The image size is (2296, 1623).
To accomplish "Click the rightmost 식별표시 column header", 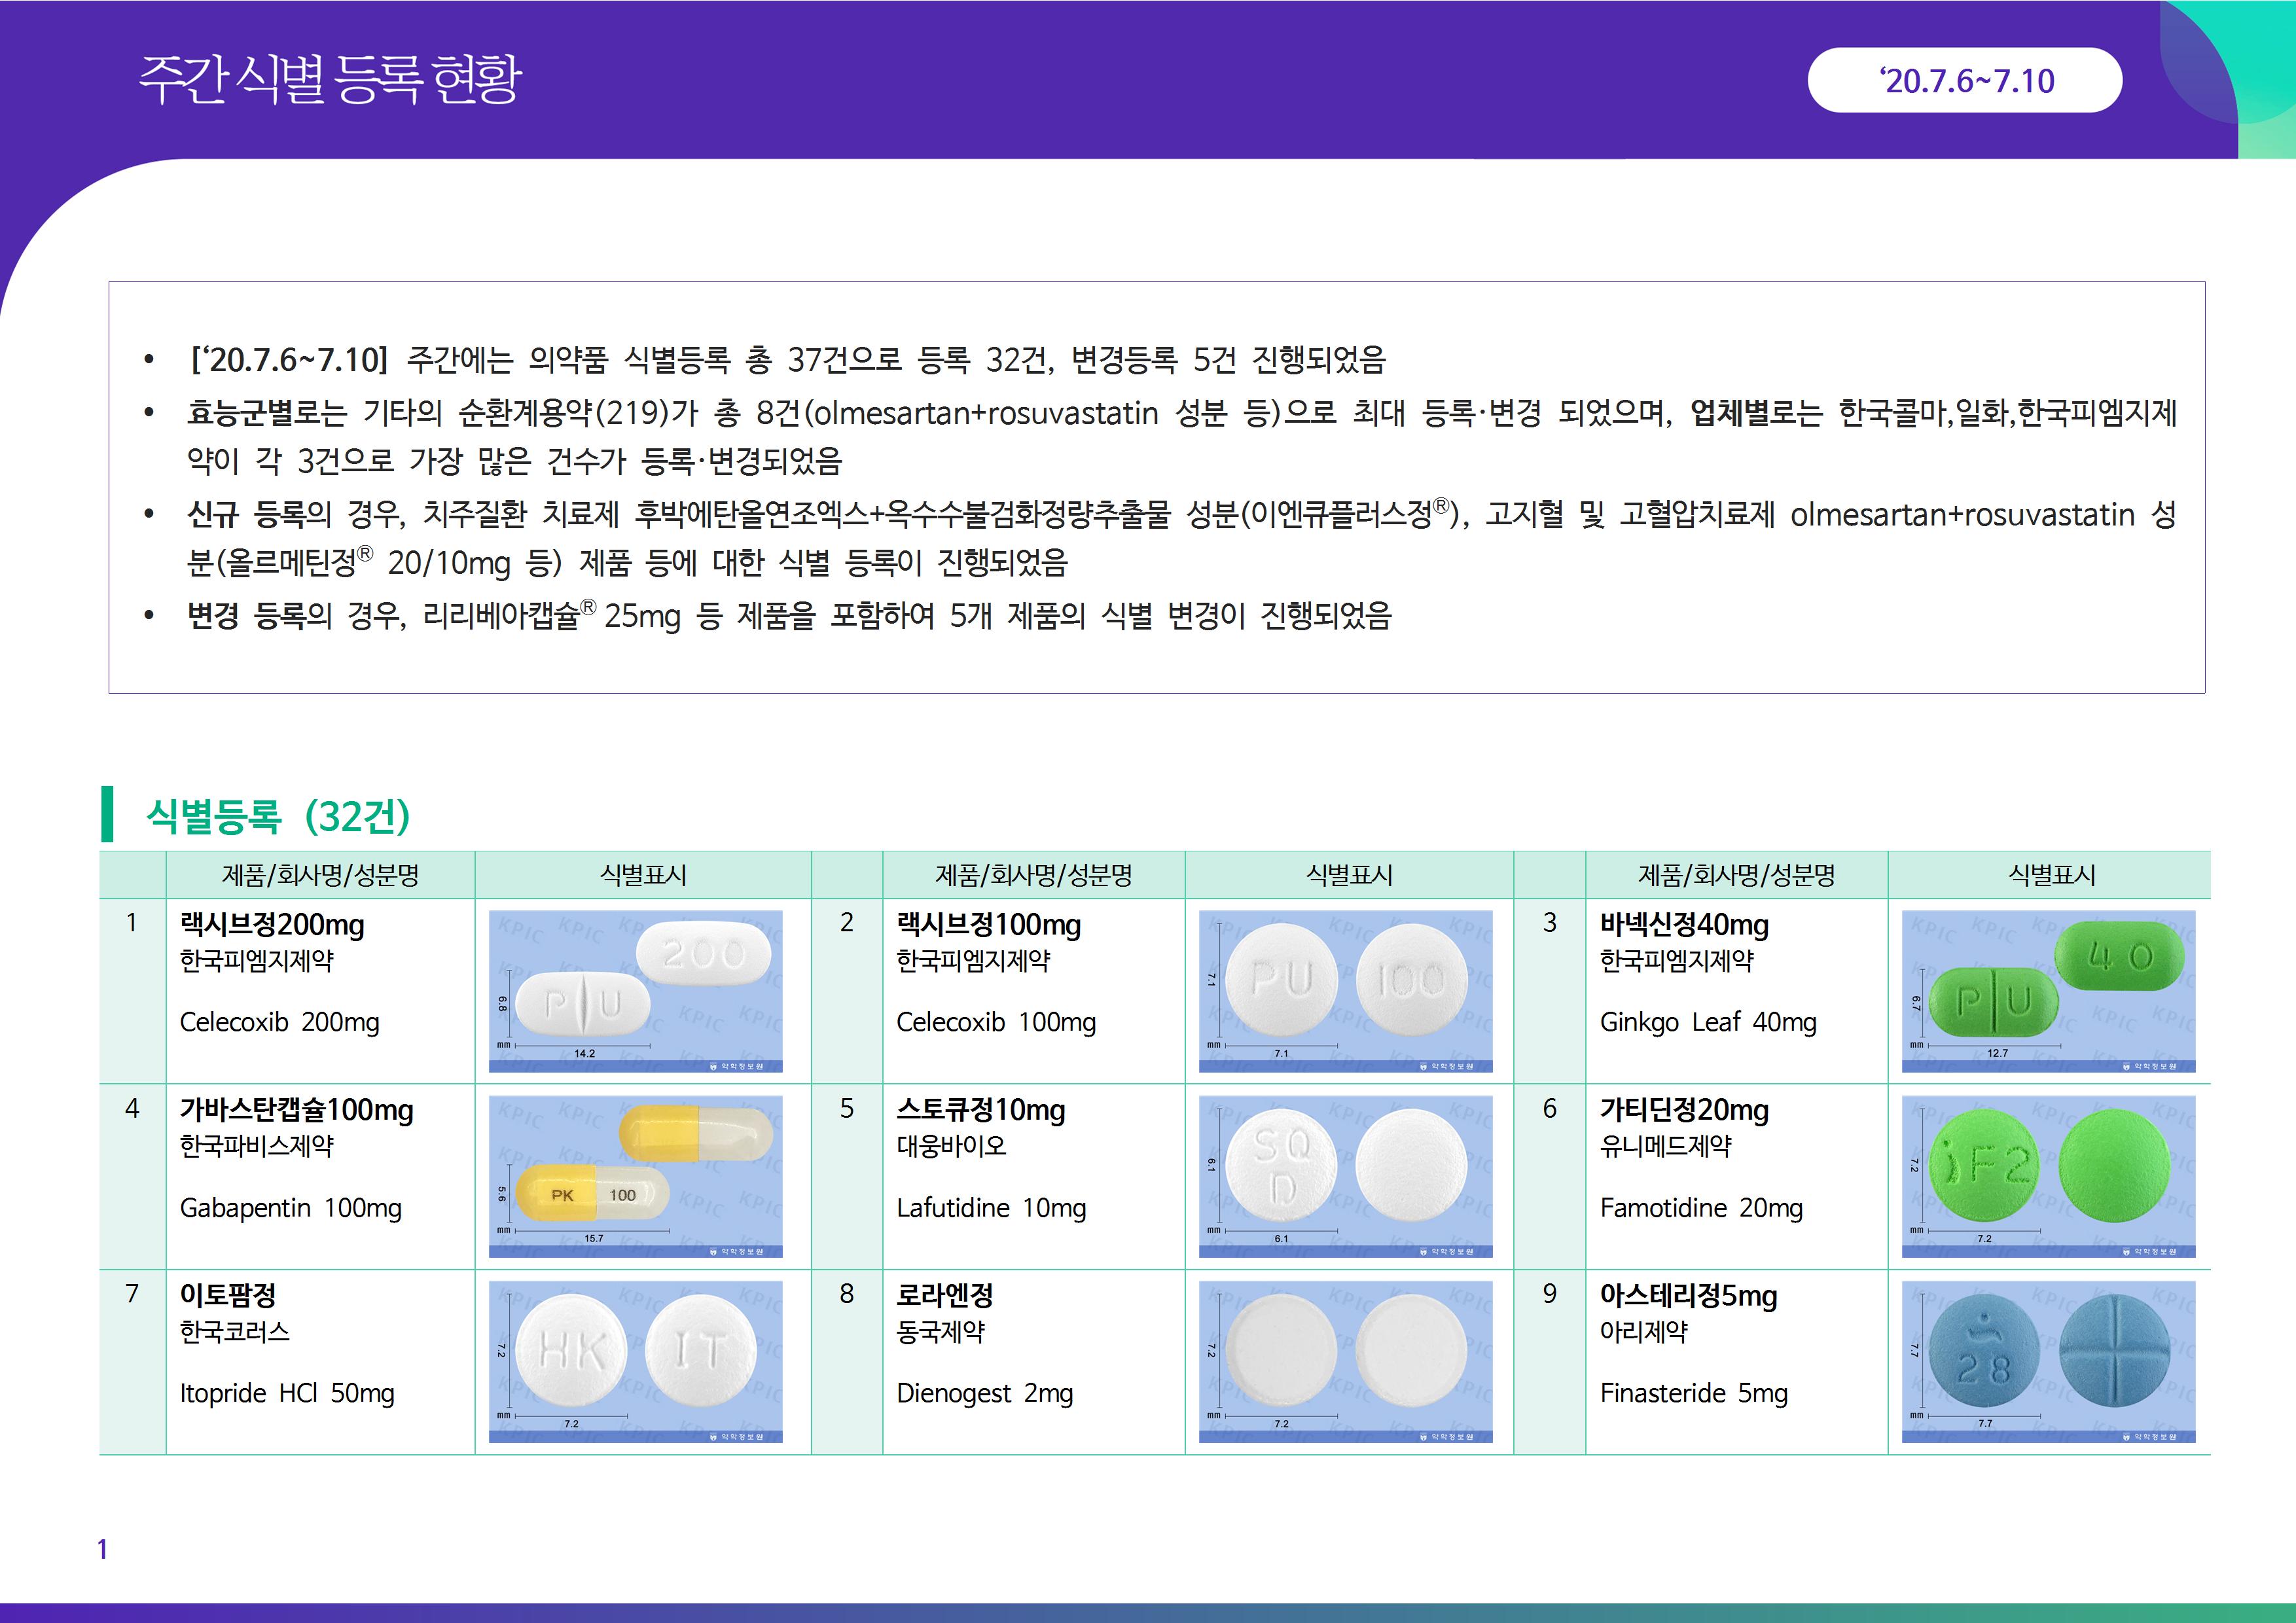I will 2050,875.
